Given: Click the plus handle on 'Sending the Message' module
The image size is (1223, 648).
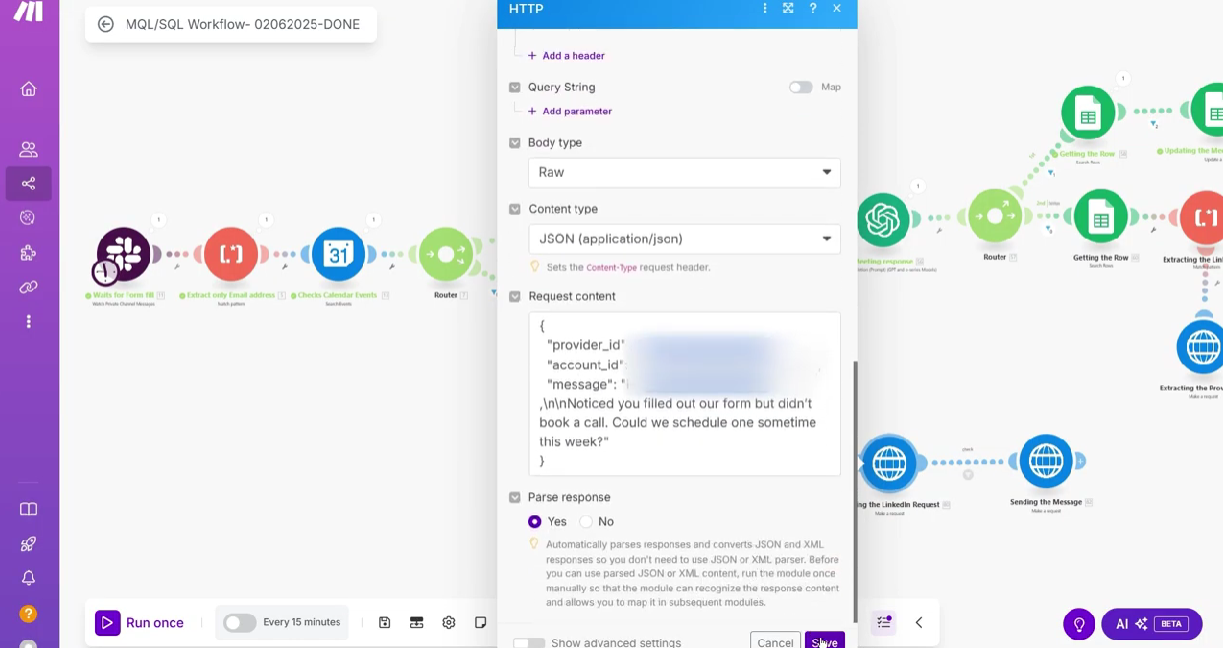Looking at the screenshot, I should point(1082,462).
